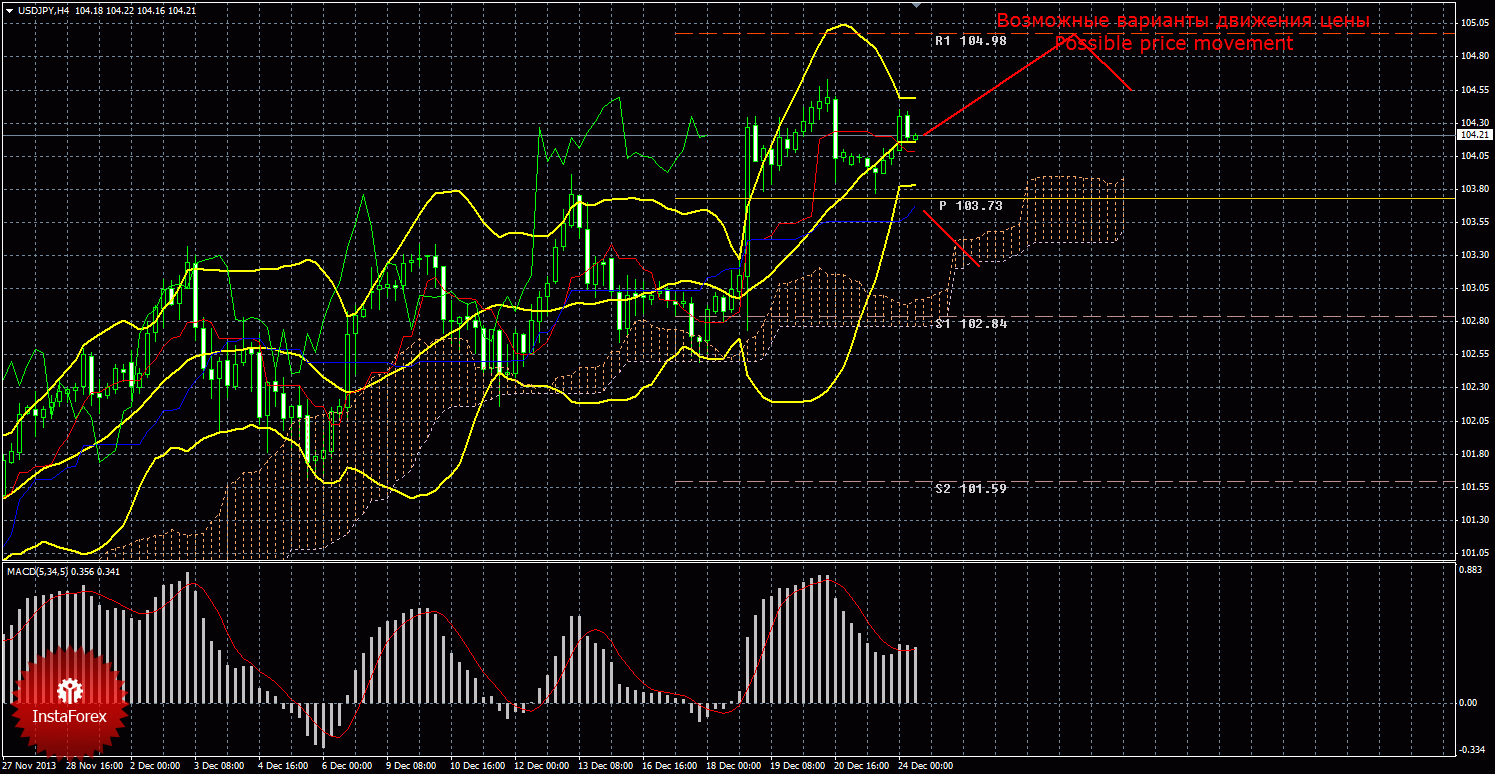The width and height of the screenshot is (1495, 774).
Task: Click the 27 Nov 2013 date label
Action: [x=29, y=766]
